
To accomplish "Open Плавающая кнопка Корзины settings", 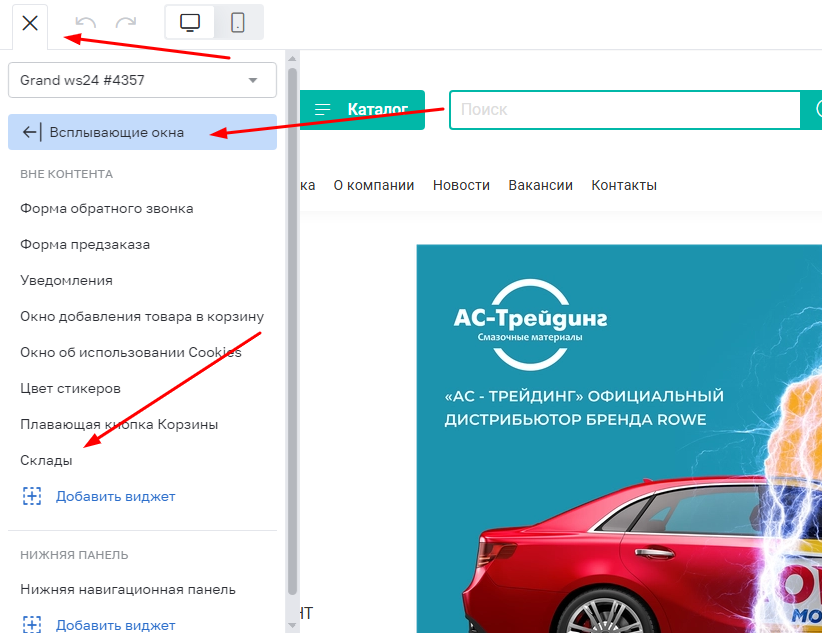I will (119, 424).
